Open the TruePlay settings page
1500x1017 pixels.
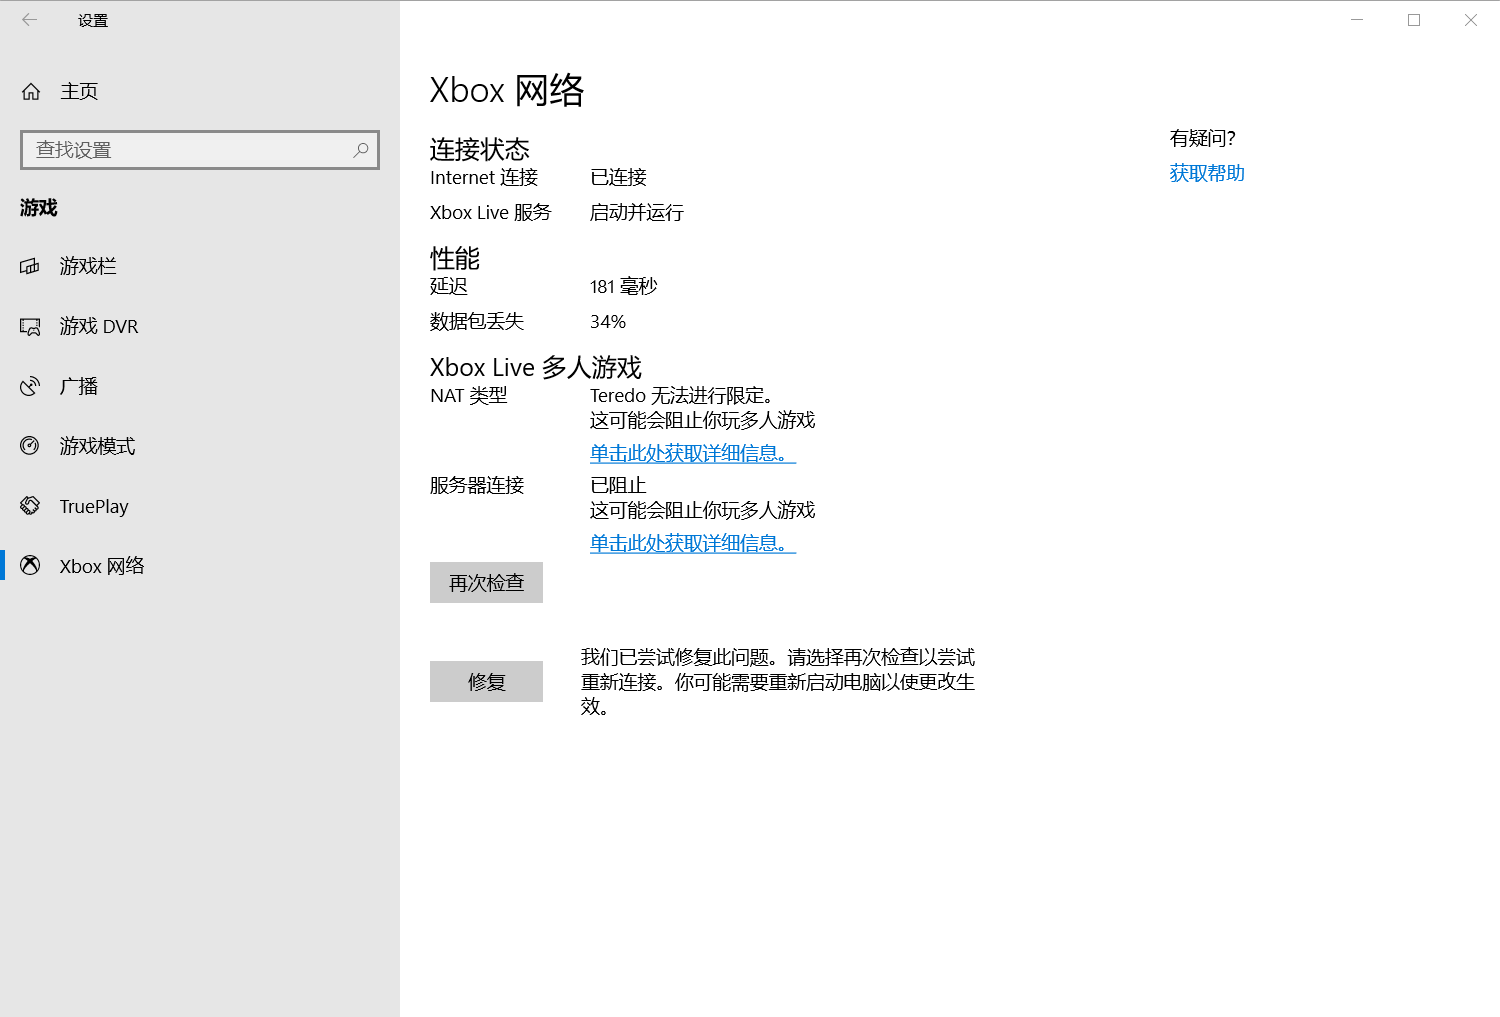pos(200,506)
